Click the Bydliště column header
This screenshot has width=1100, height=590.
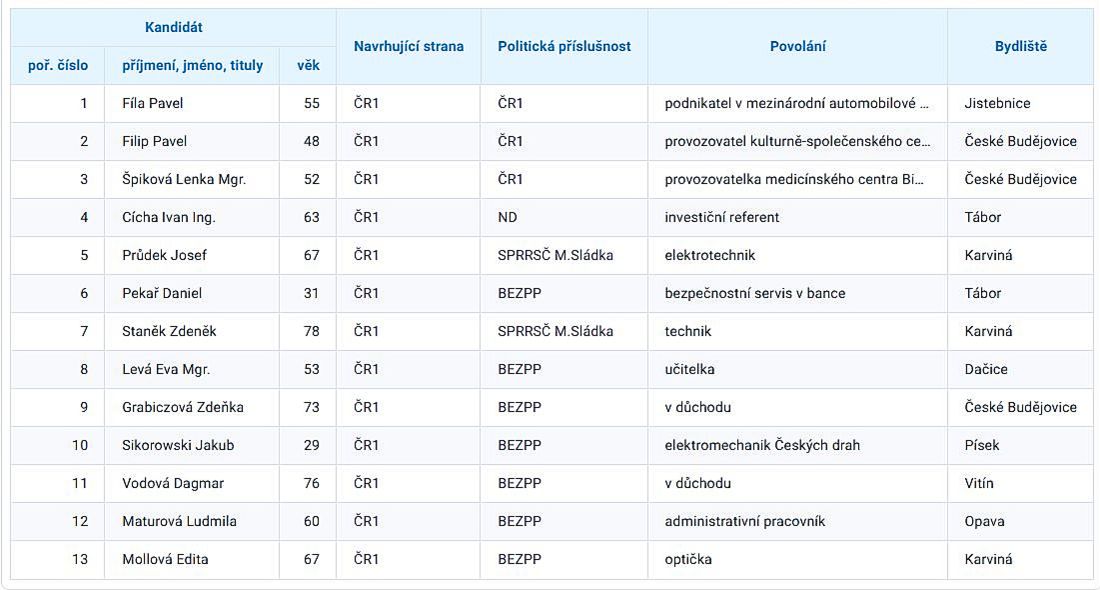(x=1020, y=46)
